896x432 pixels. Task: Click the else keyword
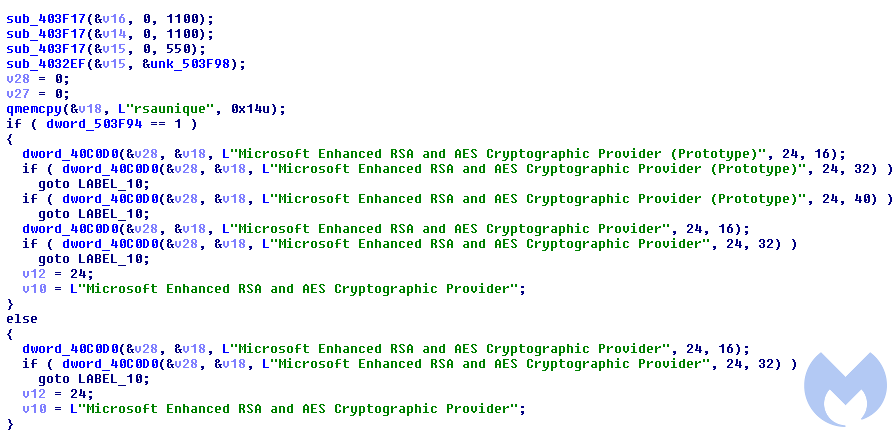pos(22,319)
